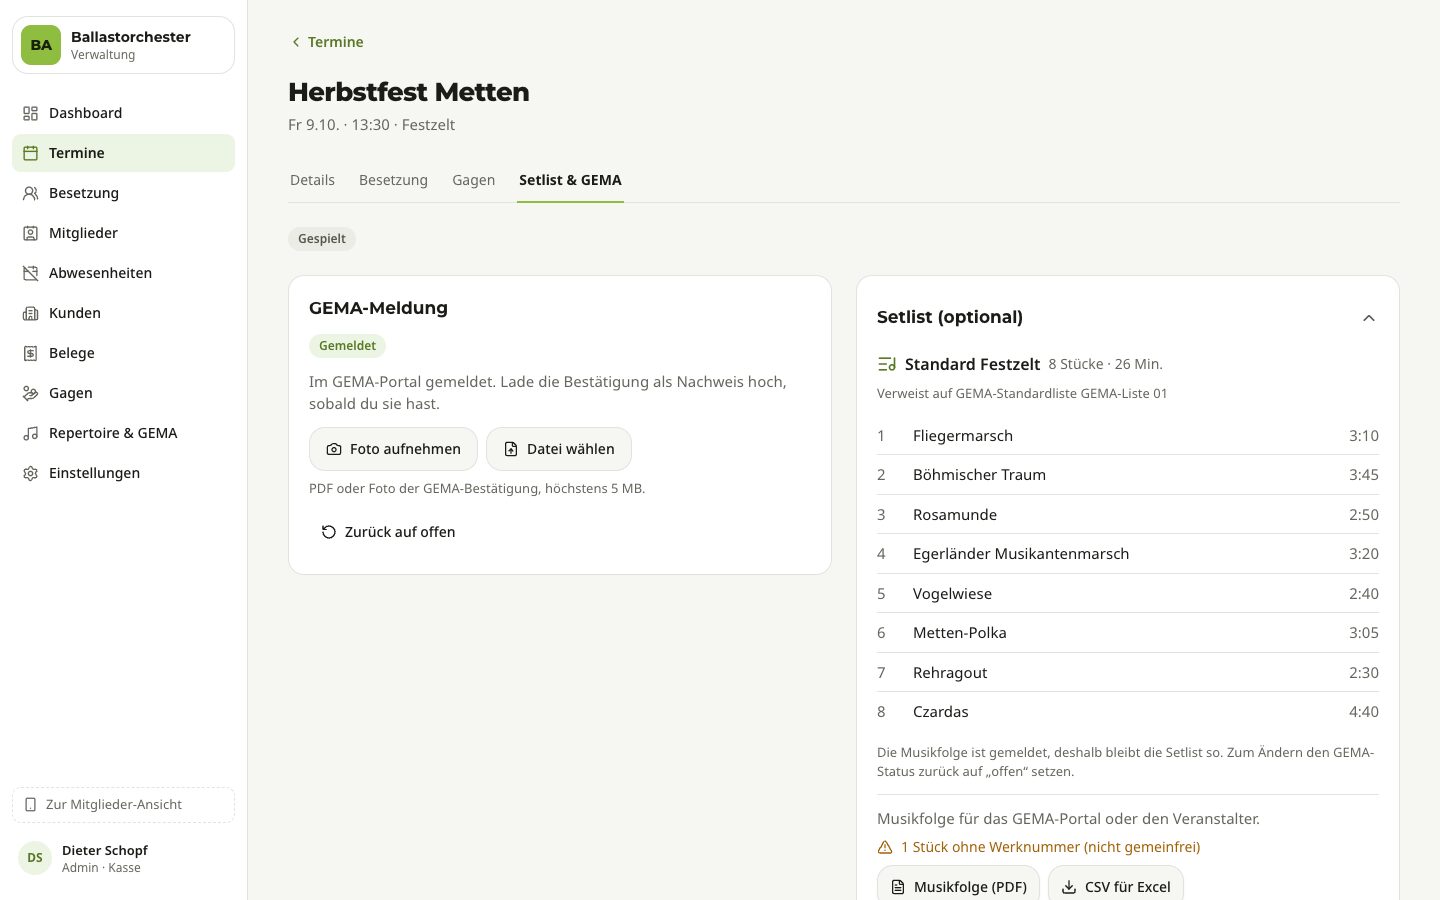Select the Gagen tab
The width and height of the screenshot is (1440, 900).
click(x=473, y=180)
